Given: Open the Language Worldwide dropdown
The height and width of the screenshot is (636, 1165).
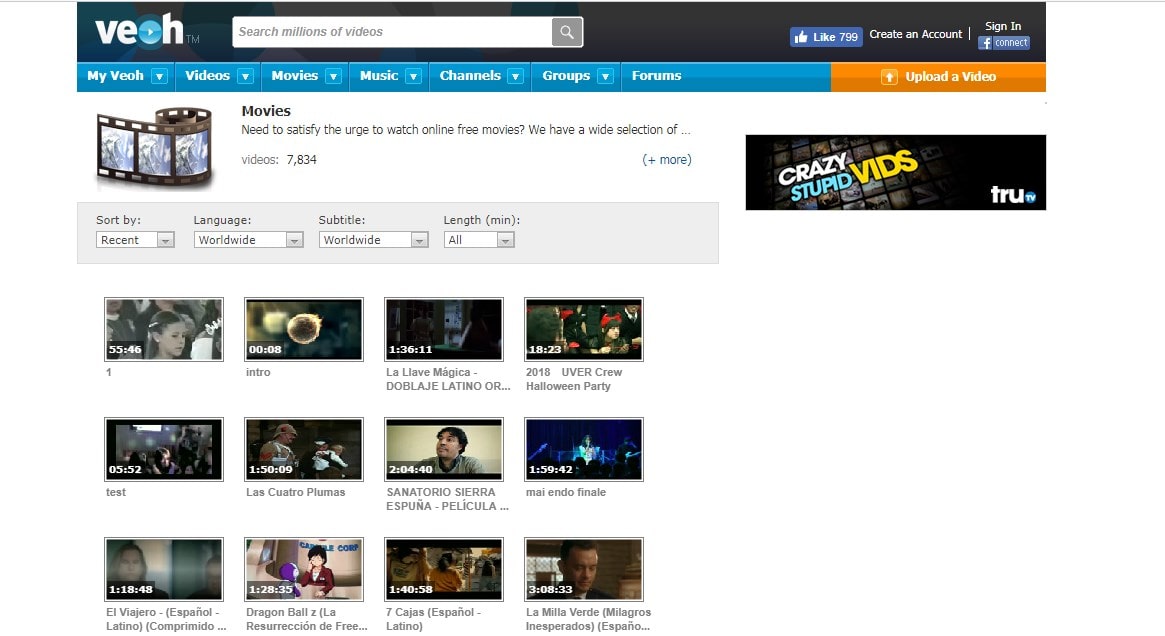Looking at the screenshot, I should click(248, 240).
